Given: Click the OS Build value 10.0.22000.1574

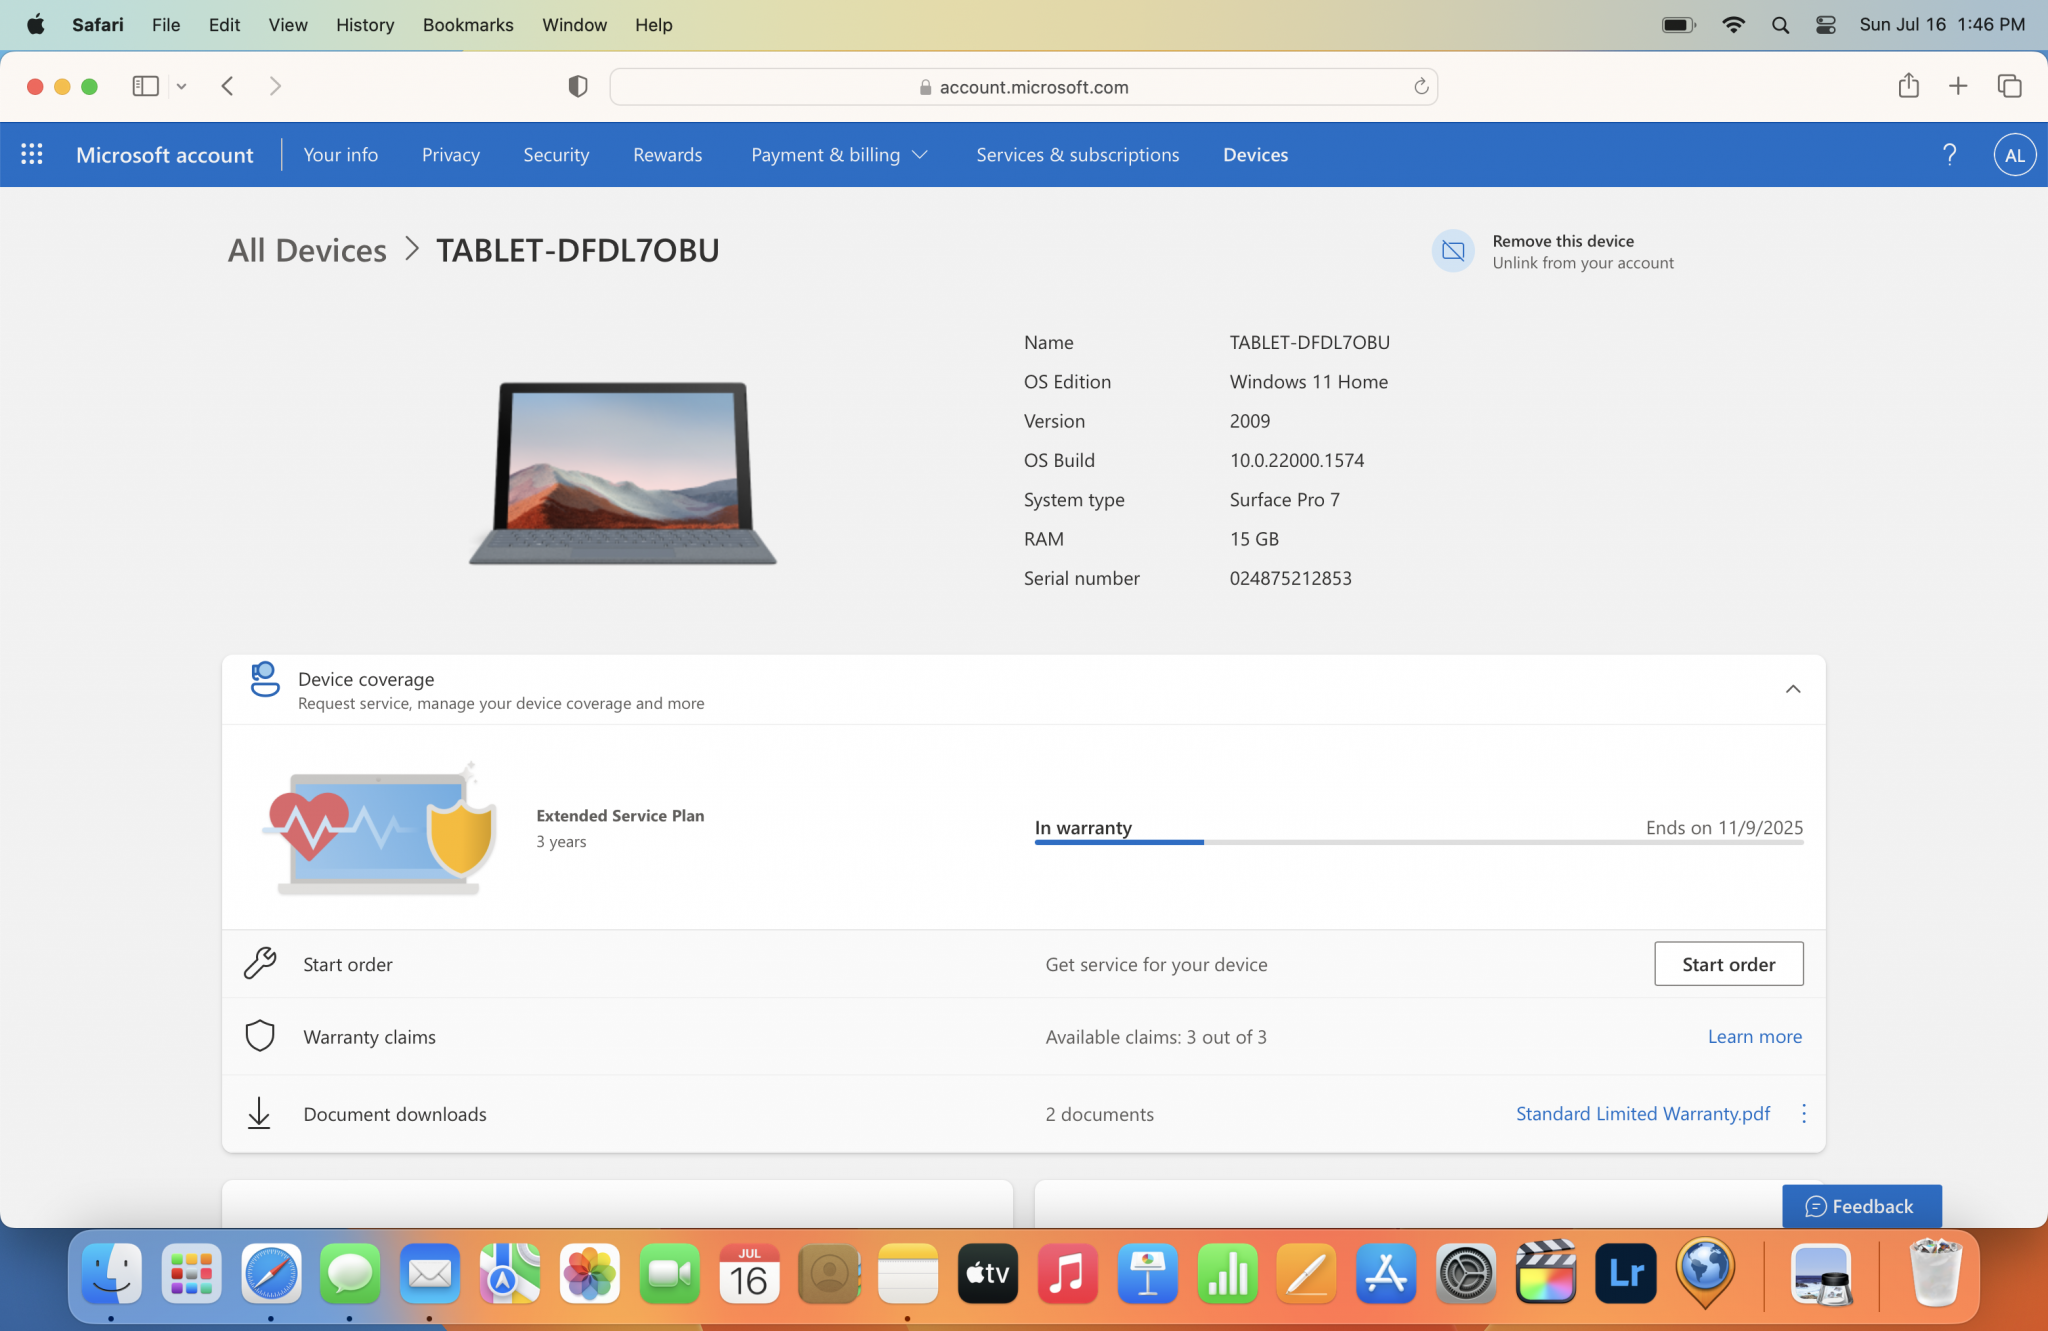Looking at the screenshot, I should 1296,460.
